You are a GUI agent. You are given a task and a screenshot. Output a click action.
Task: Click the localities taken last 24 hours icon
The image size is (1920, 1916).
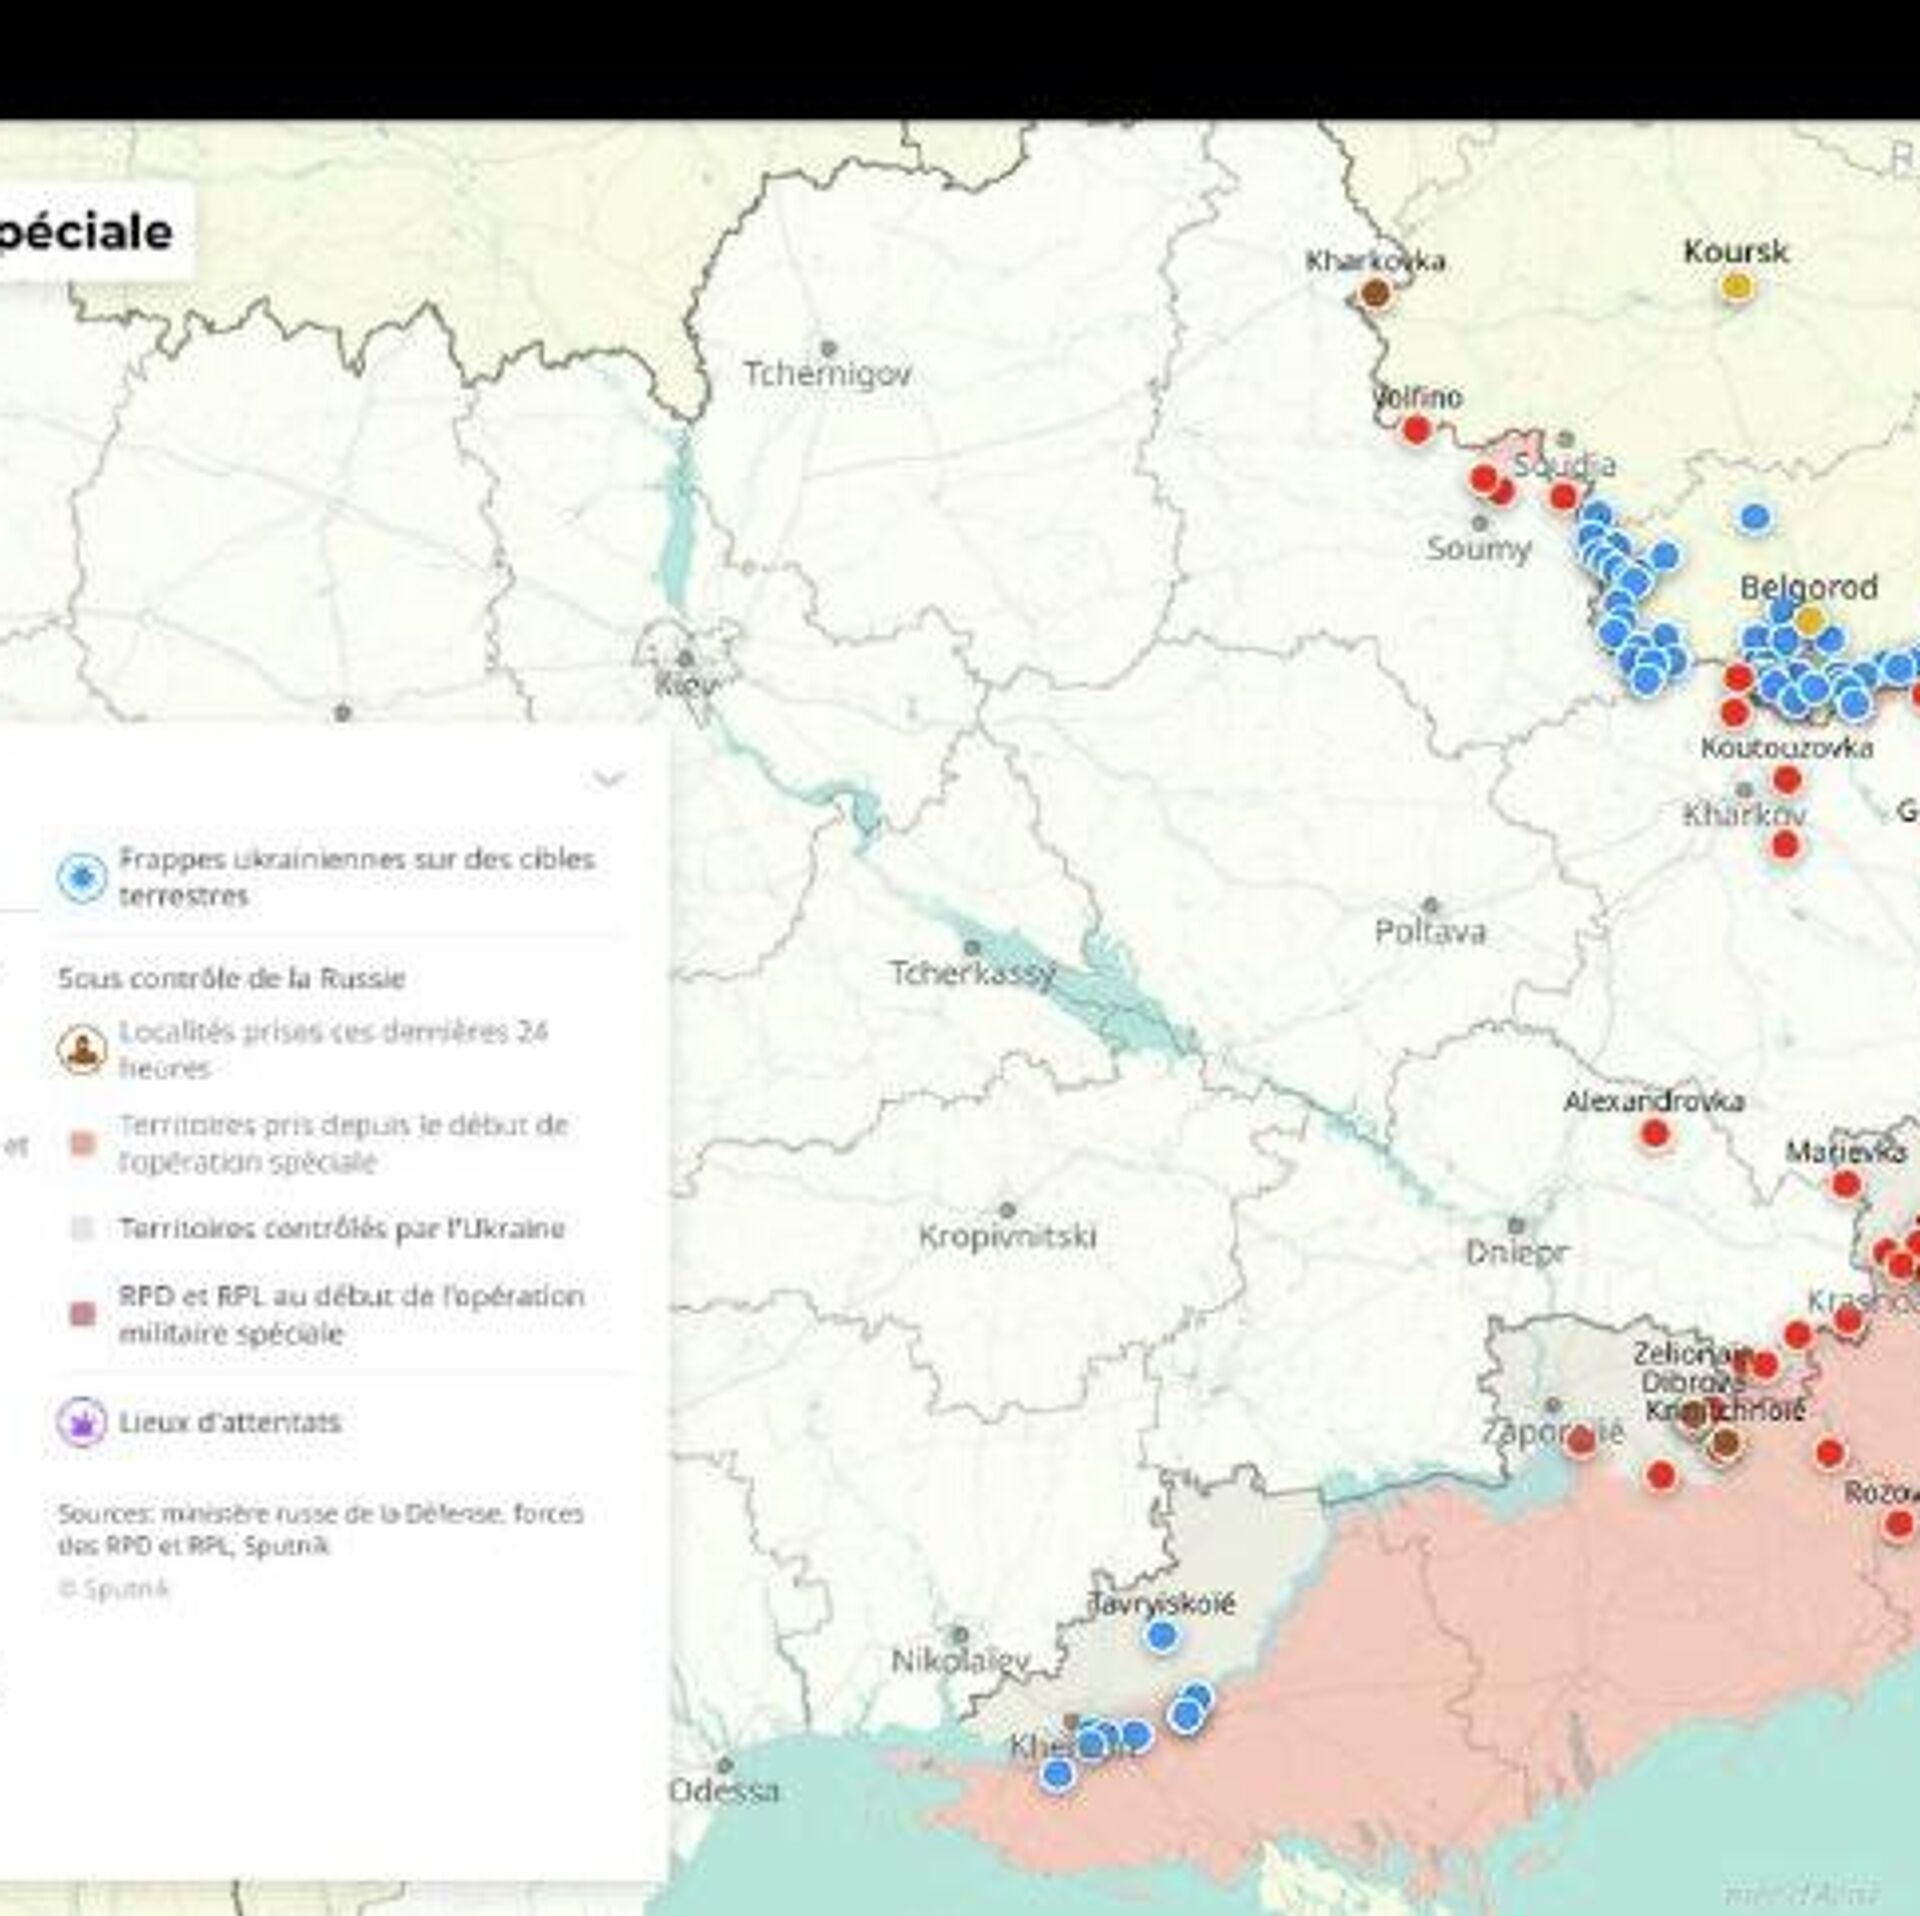(82, 1050)
